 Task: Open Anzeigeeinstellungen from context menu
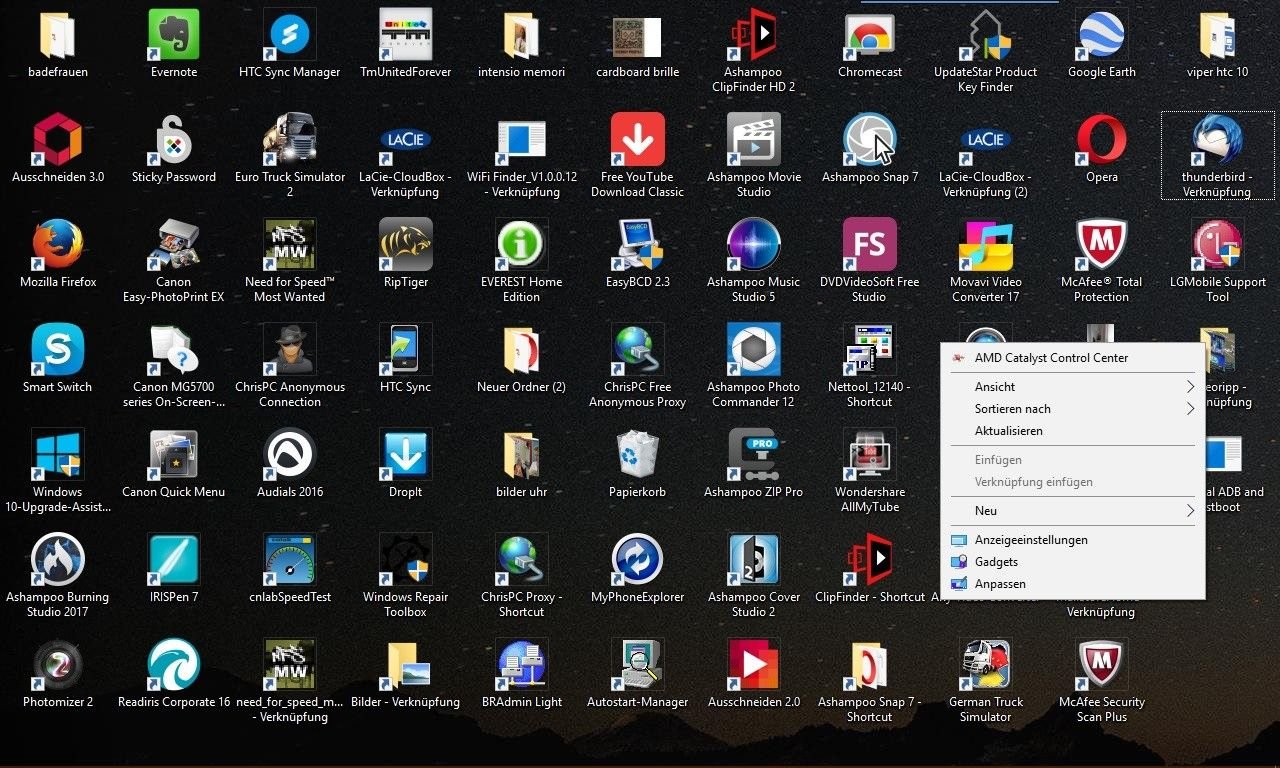tap(1072, 540)
